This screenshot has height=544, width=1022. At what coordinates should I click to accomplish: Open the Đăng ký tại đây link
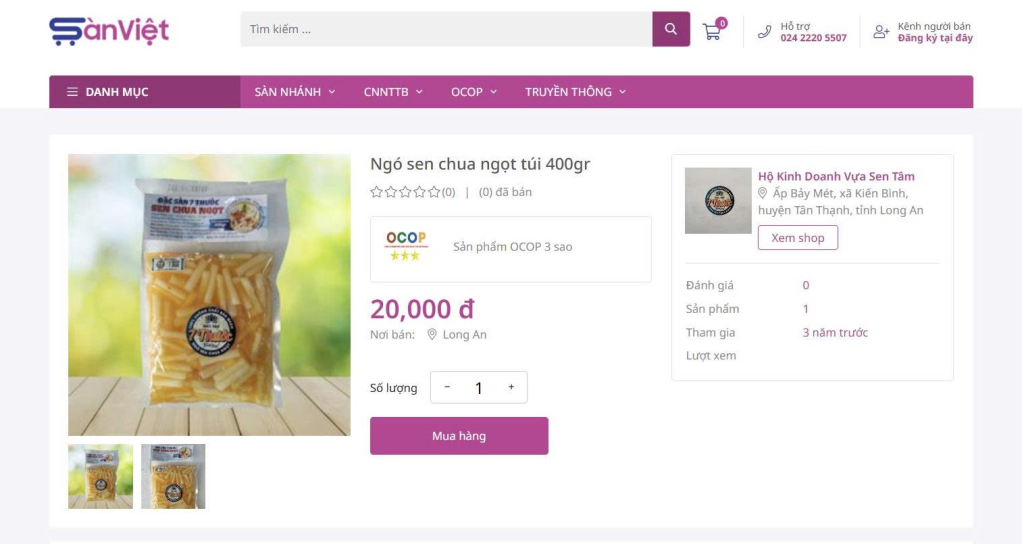click(934, 39)
